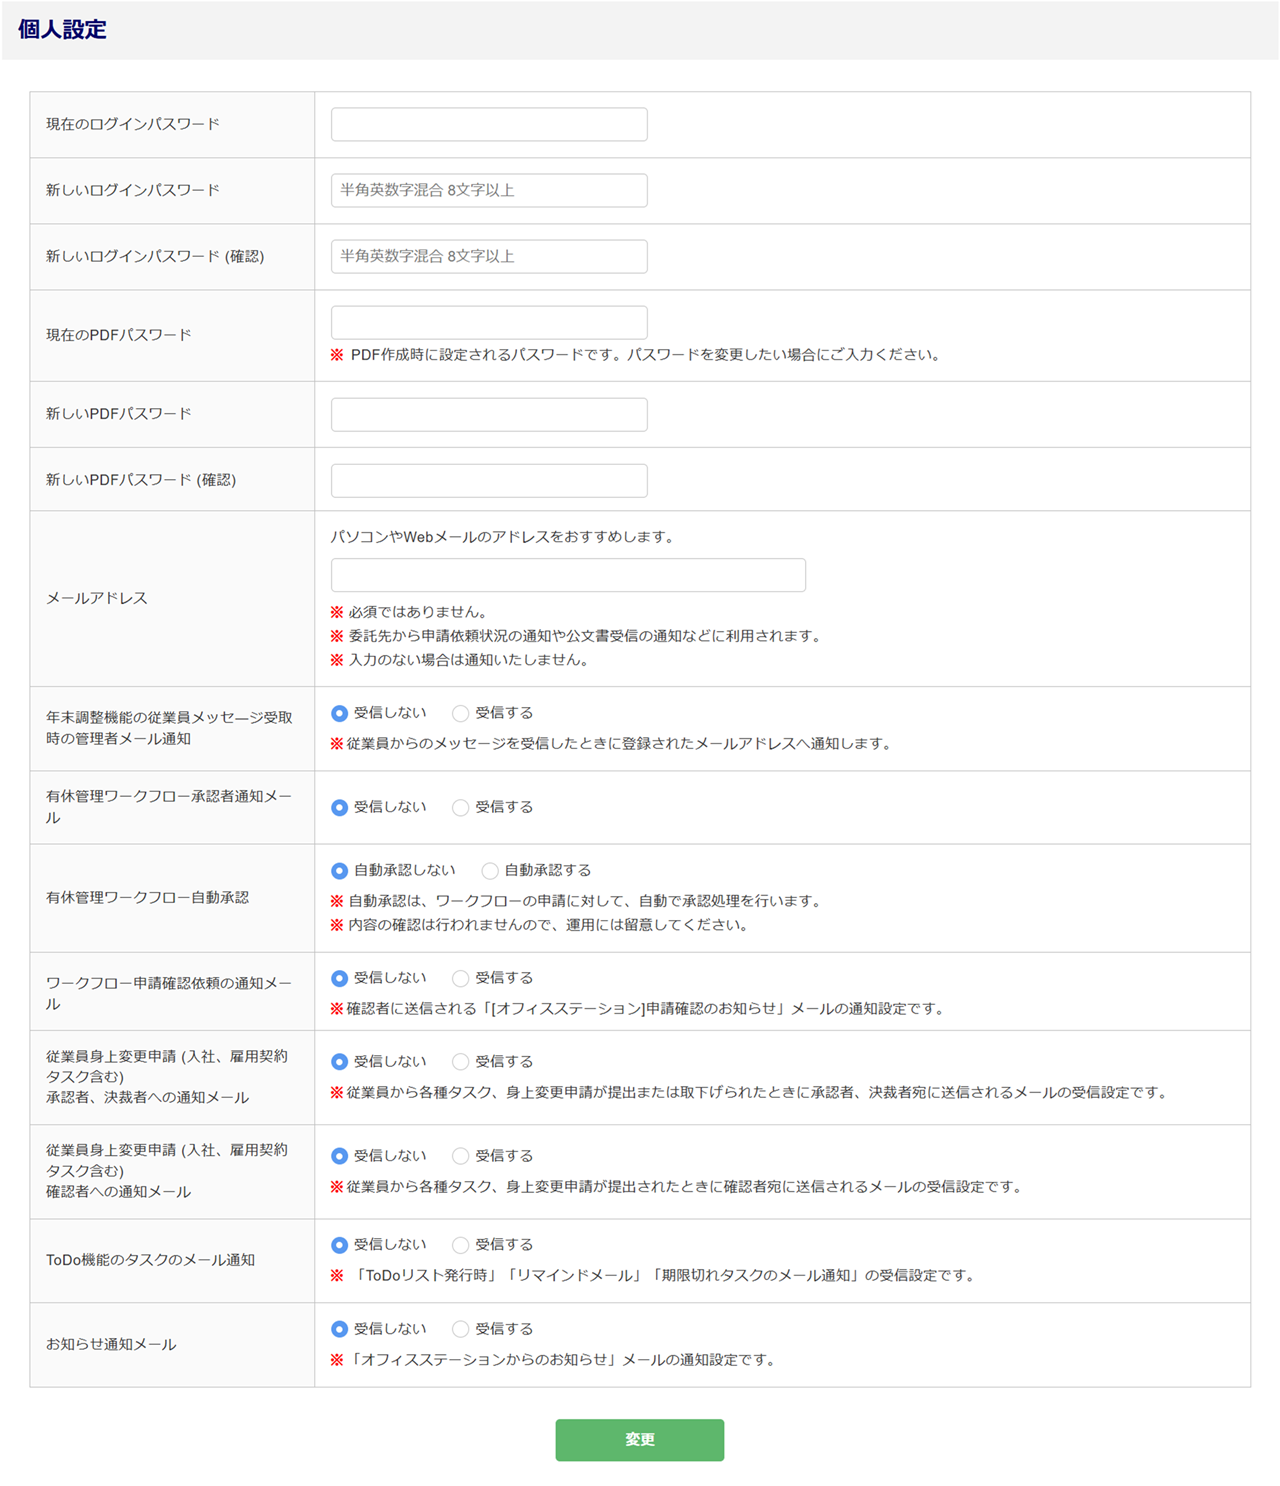Select 受信しない for ToDo機能のタスクのメール通知
Viewport: 1280px width, 1486px height.
click(340, 1245)
